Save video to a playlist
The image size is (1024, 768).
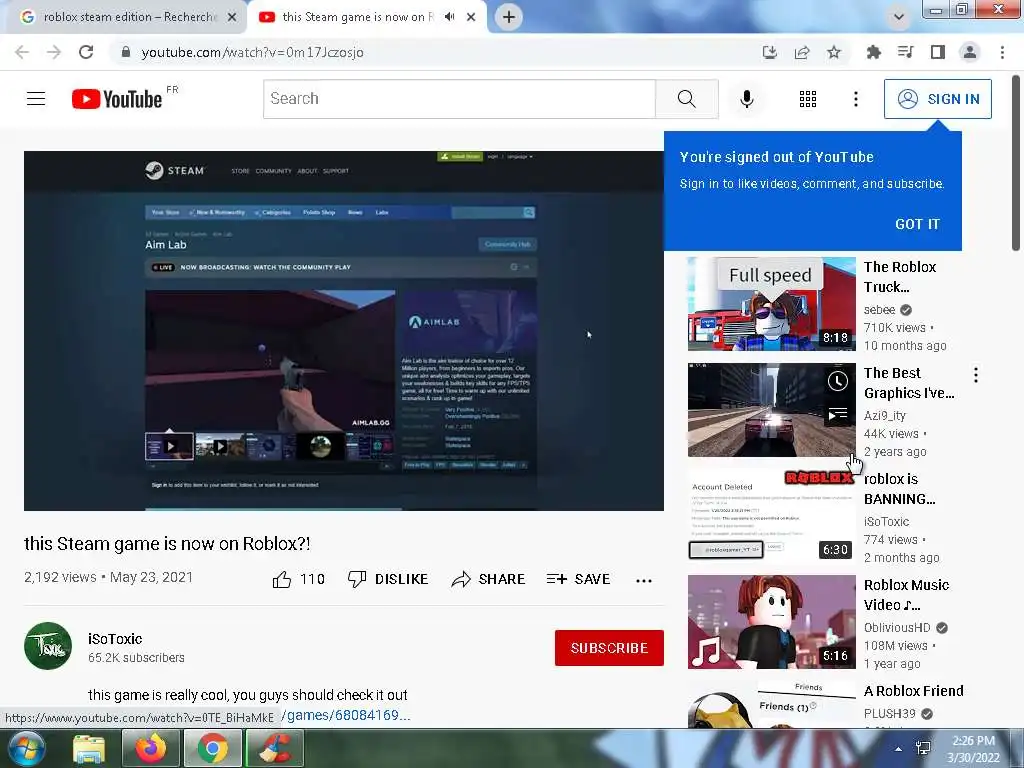(579, 579)
